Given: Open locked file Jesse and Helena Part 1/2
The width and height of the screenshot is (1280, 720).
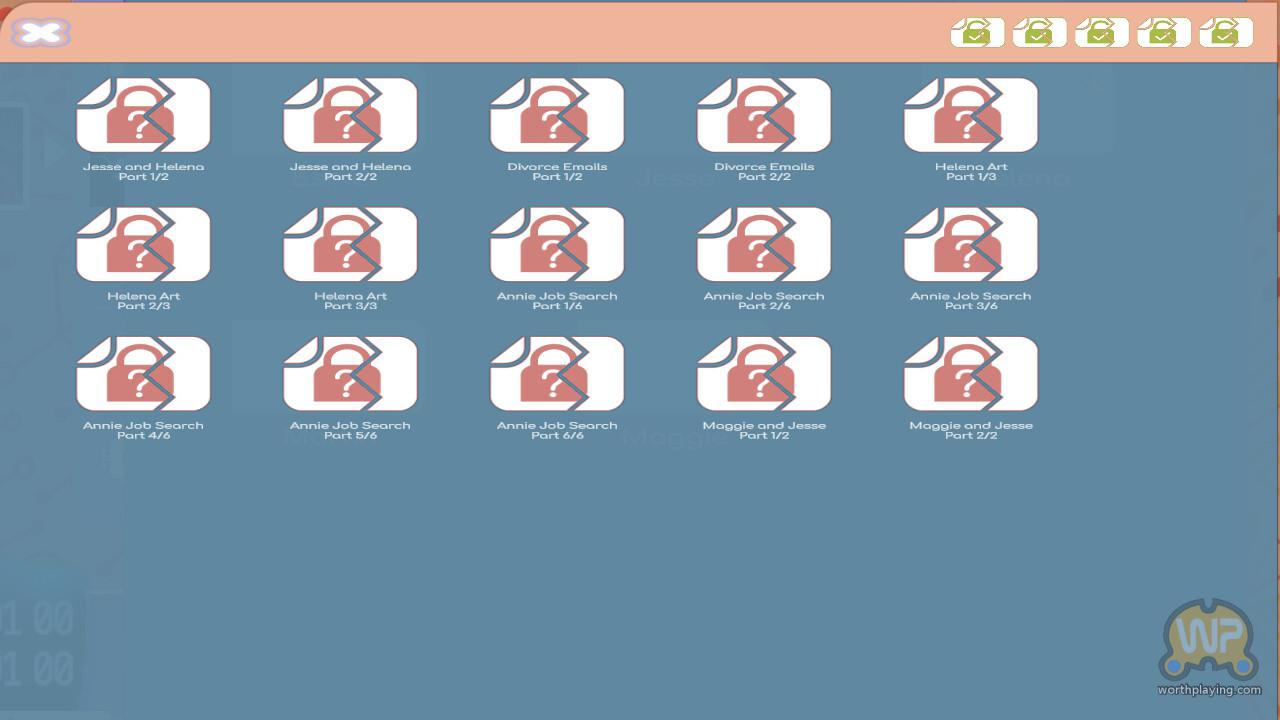Looking at the screenshot, I should pos(143,115).
